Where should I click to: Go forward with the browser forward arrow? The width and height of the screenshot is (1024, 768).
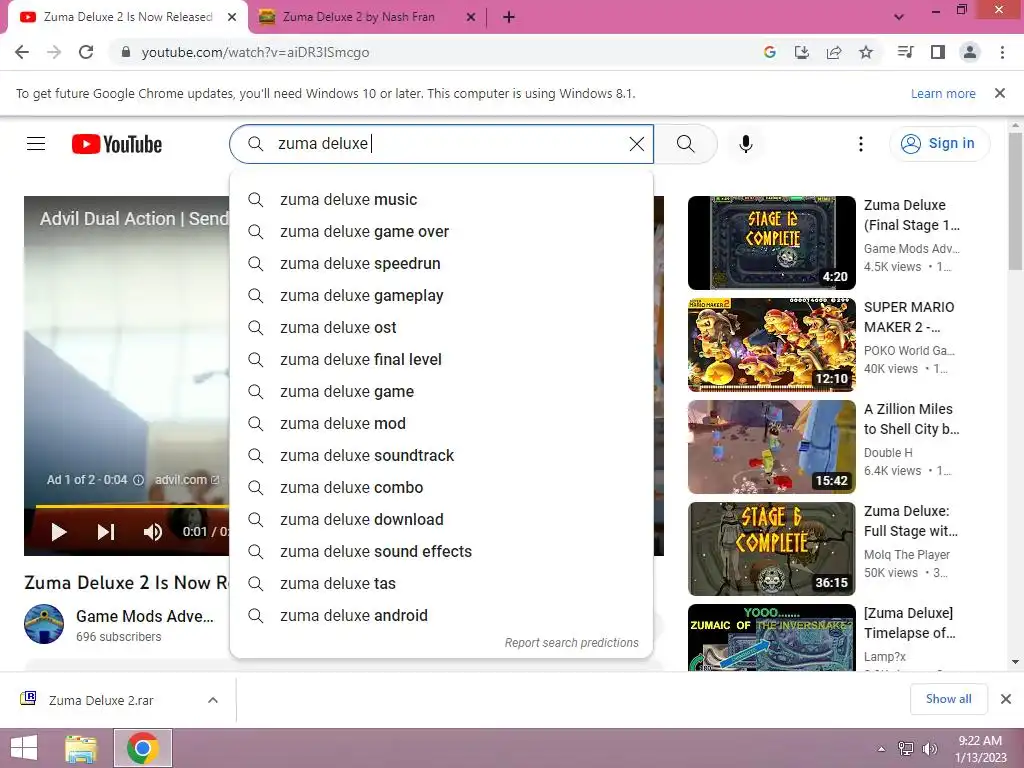tap(54, 52)
